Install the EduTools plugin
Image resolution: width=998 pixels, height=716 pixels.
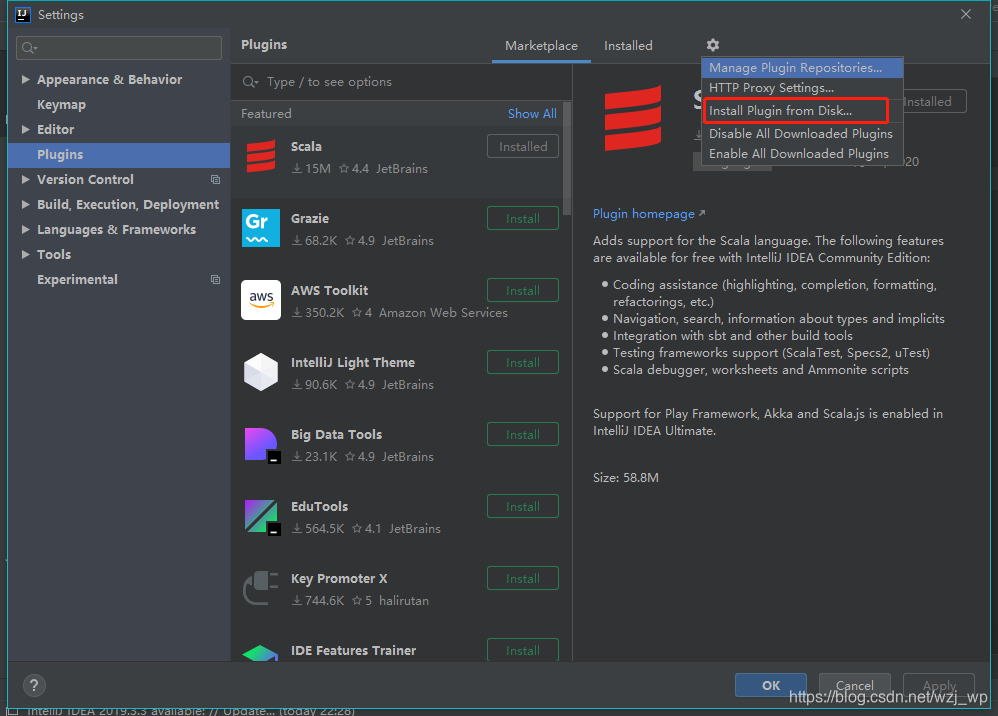coord(523,506)
